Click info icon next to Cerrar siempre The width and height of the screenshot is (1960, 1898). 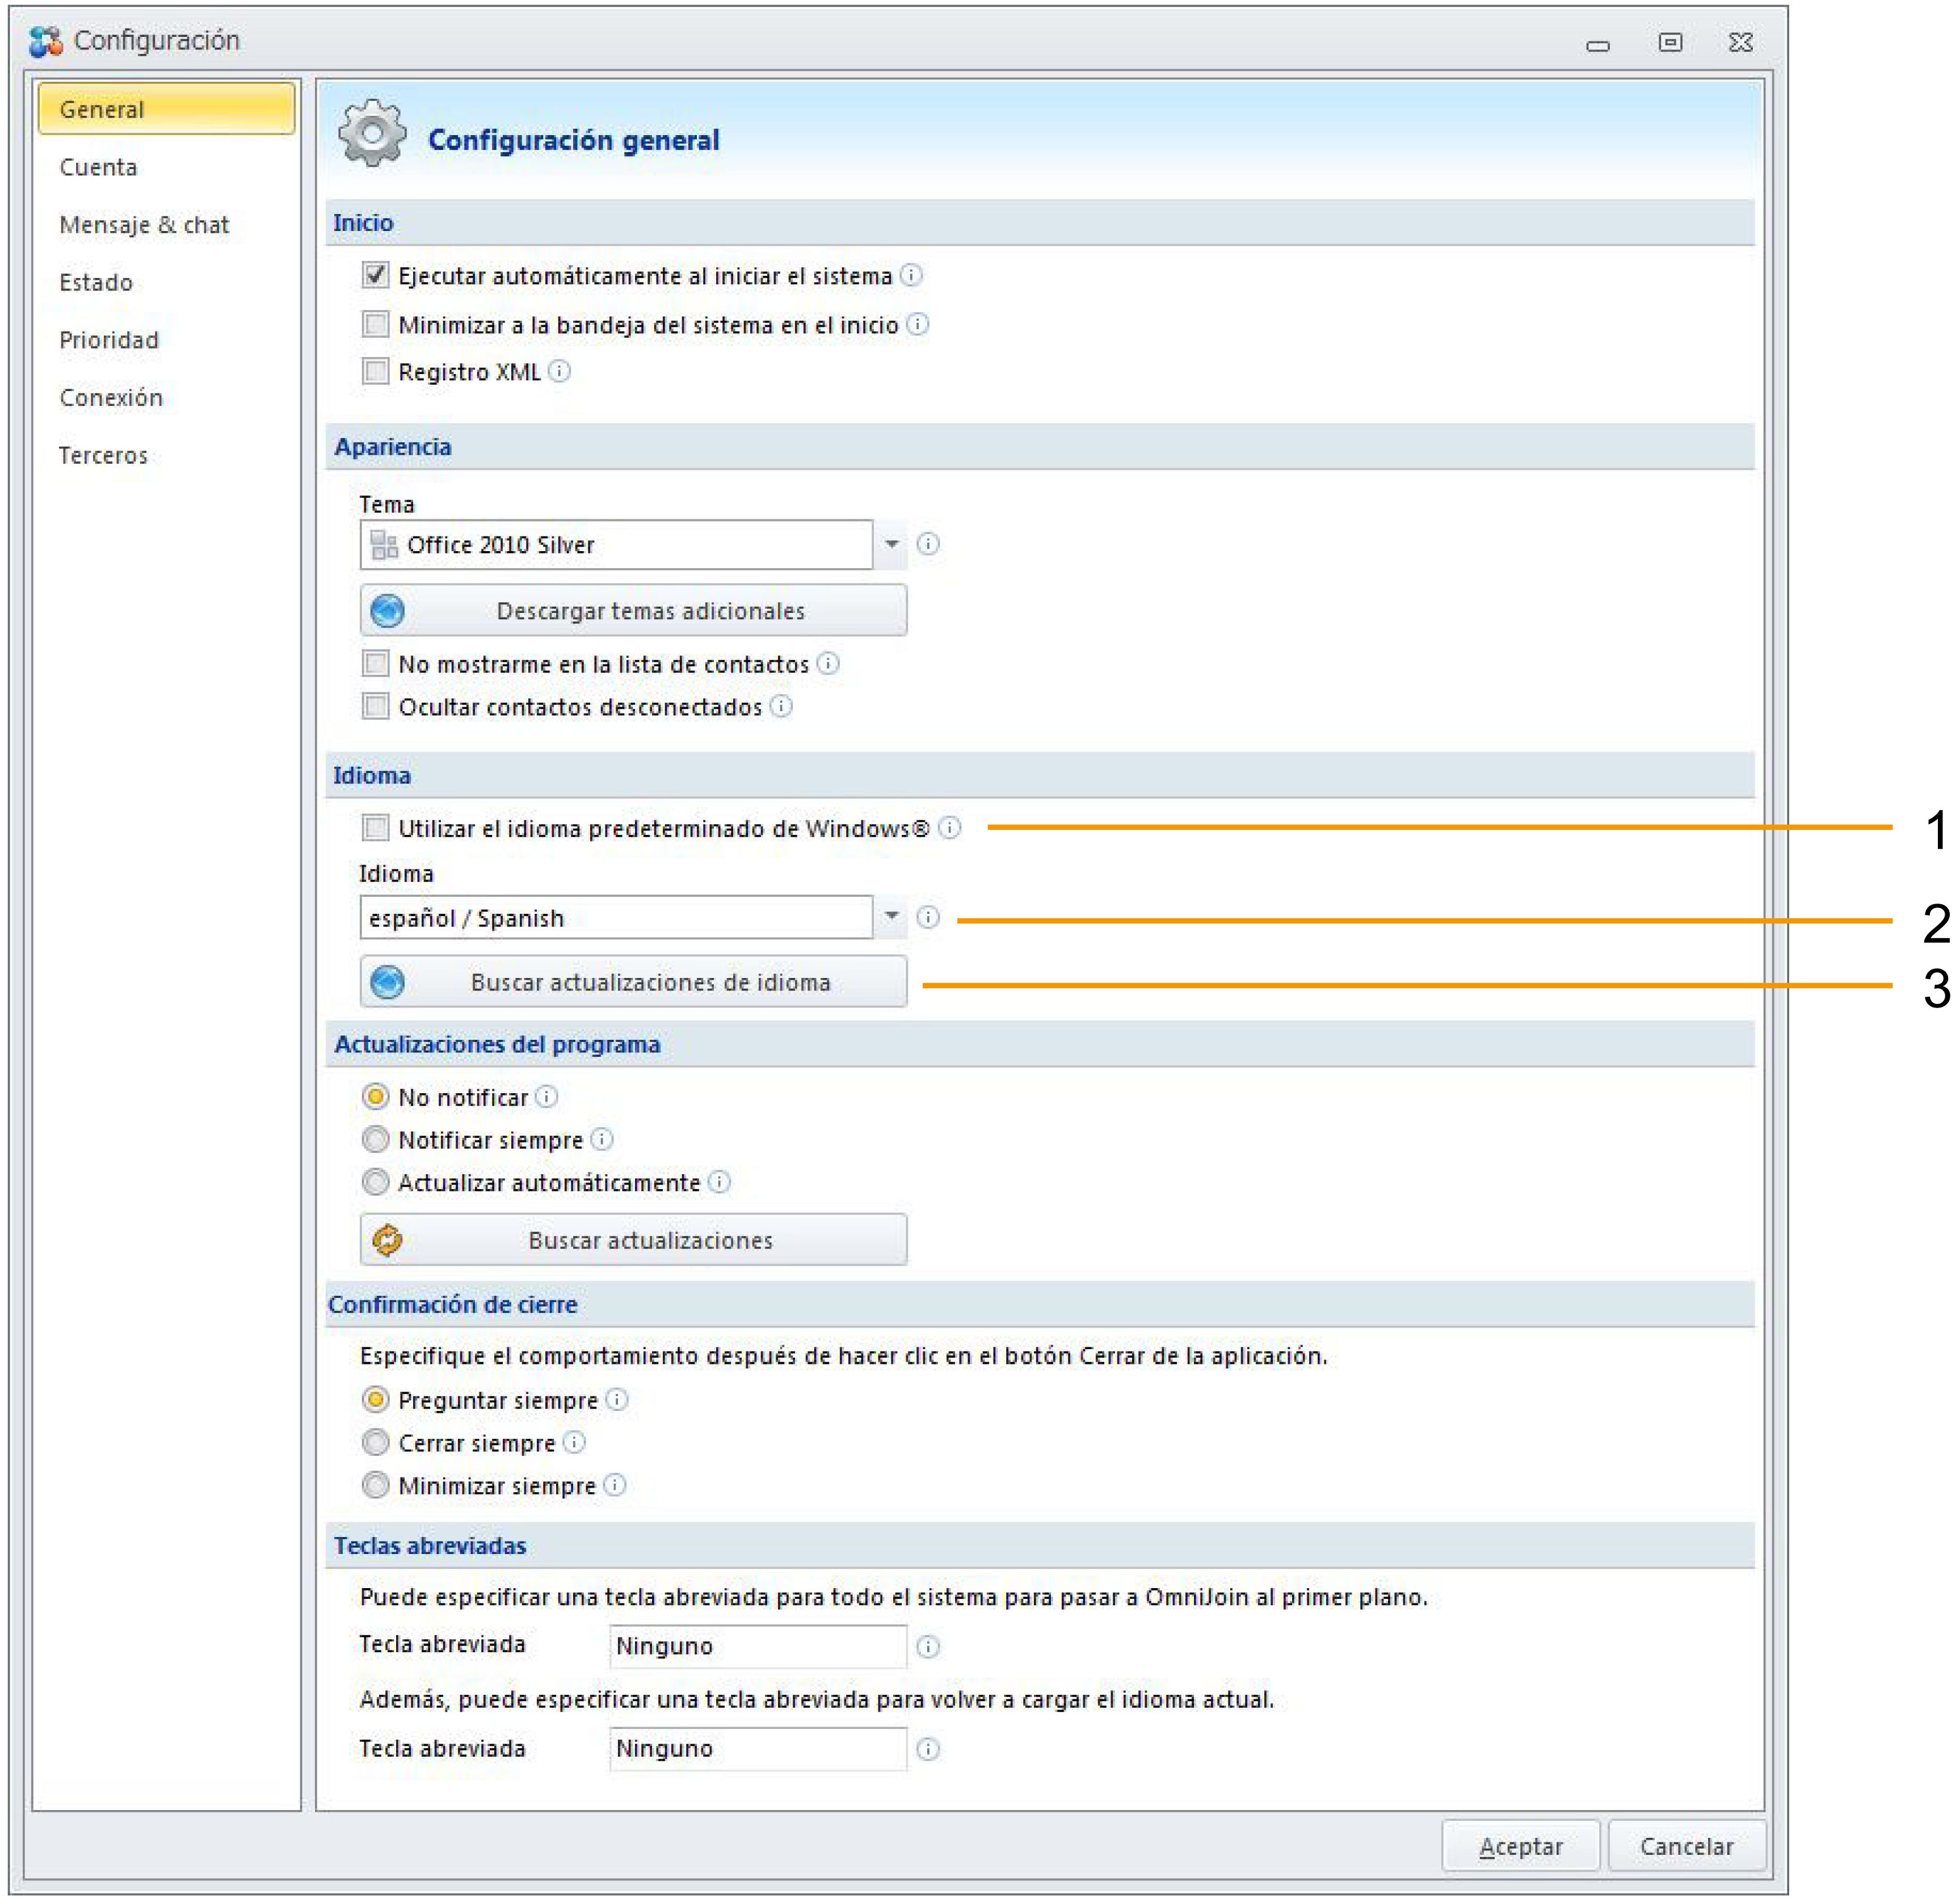coord(574,1442)
